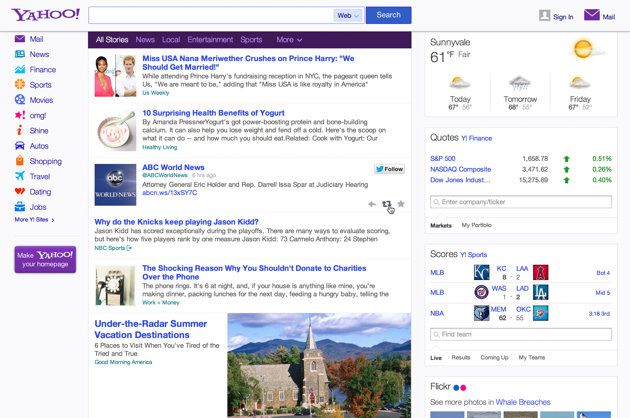Switch to the Results tab in Scores
Image resolution: width=630 pixels, height=418 pixels.
[x=461, y=357]
